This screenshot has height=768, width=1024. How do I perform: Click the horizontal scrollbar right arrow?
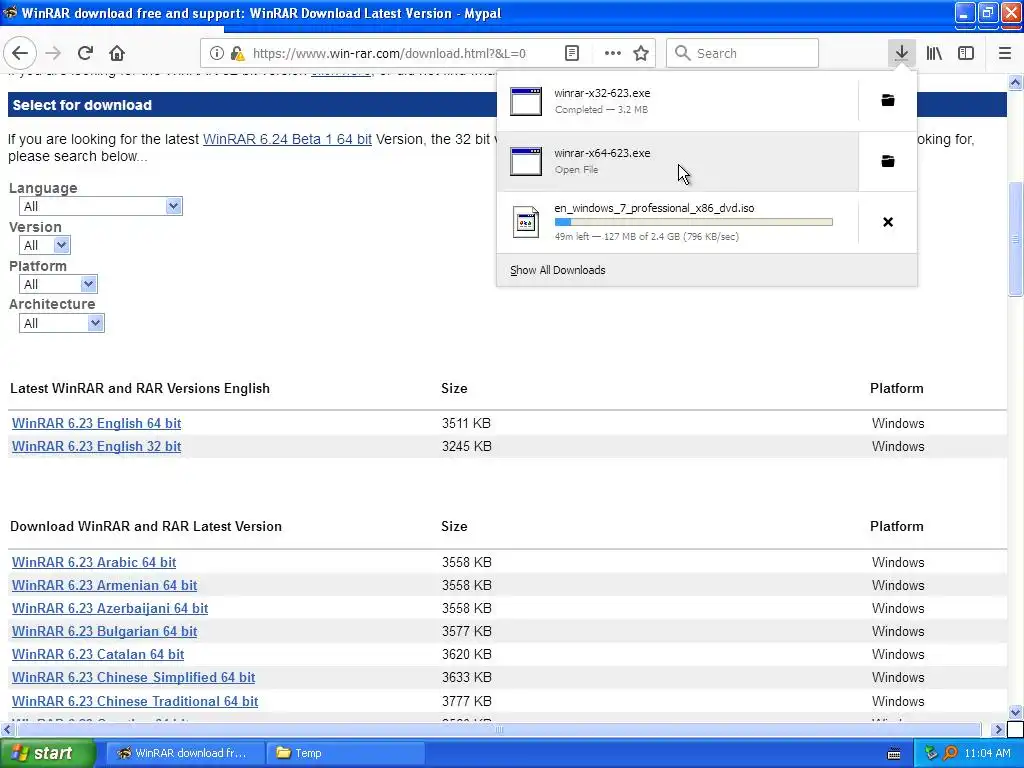998,729
